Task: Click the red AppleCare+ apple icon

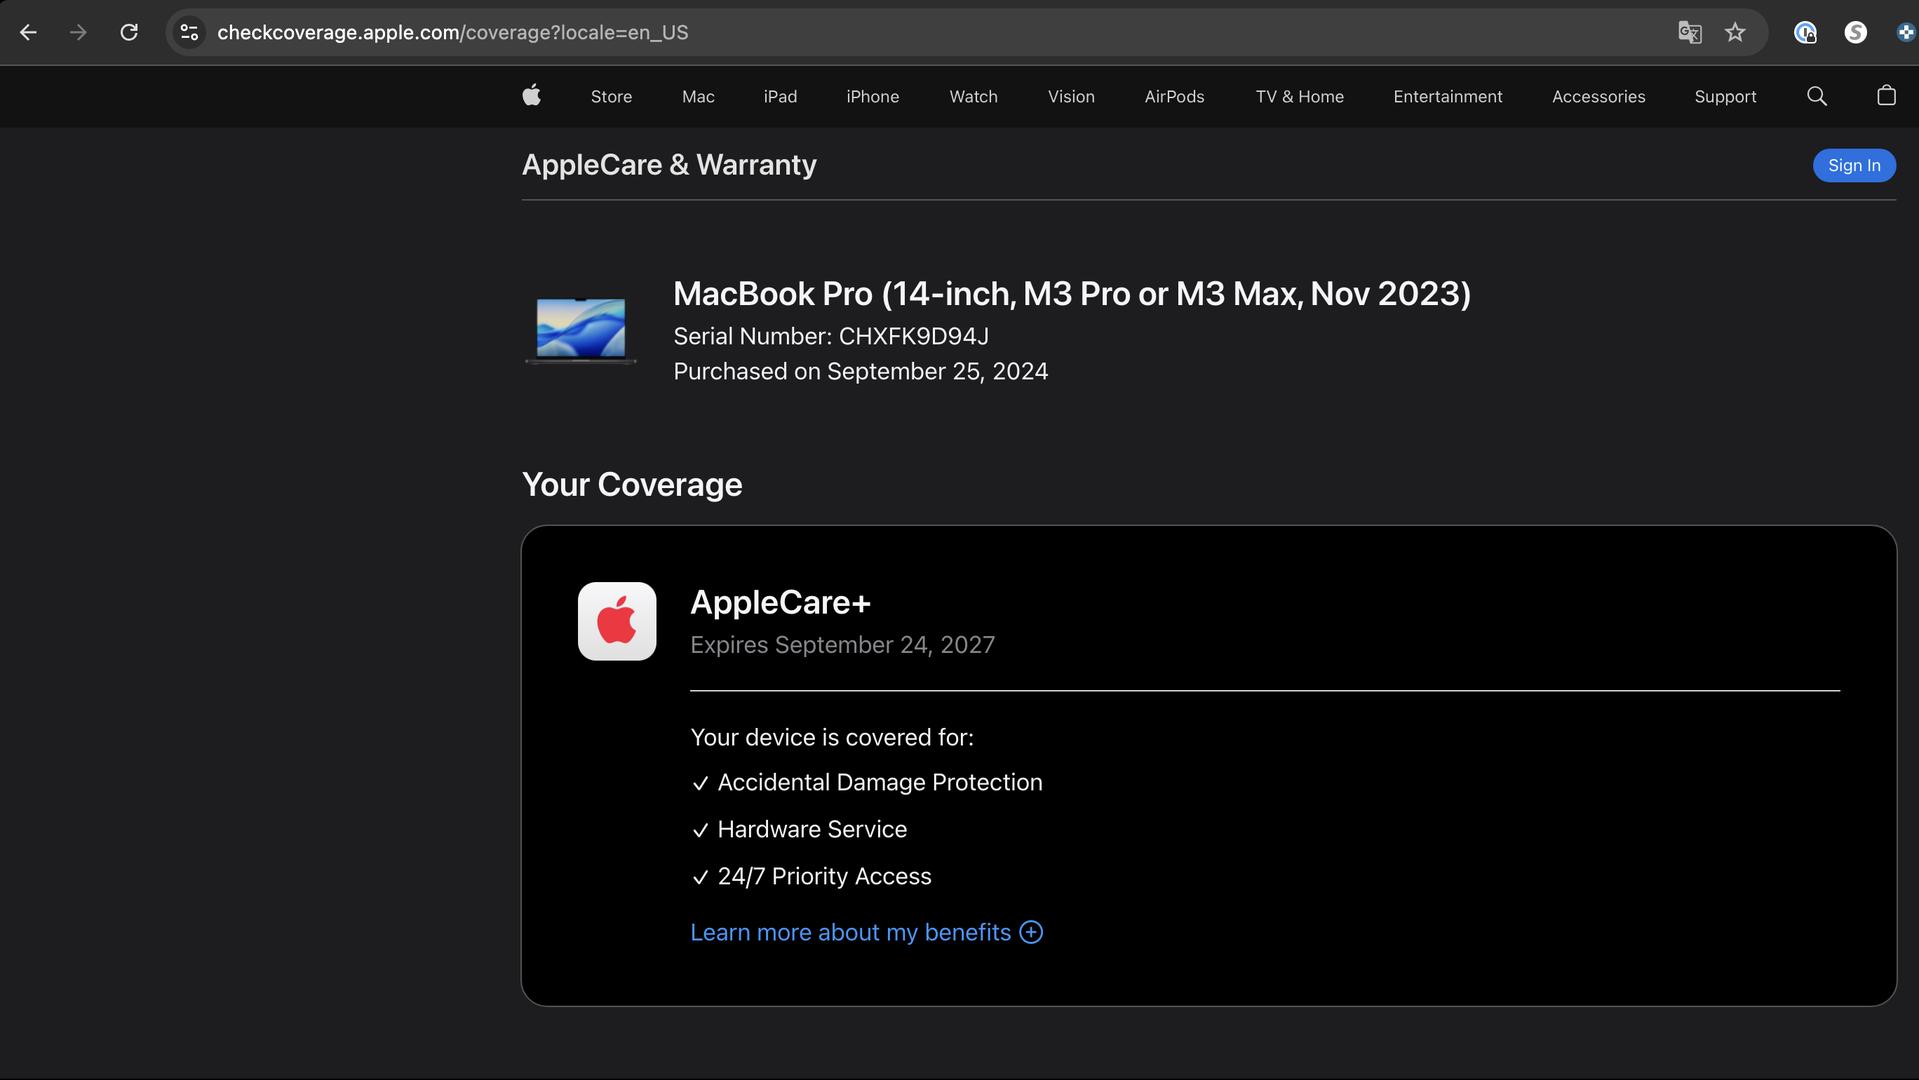Action: [x=617, y=621]
